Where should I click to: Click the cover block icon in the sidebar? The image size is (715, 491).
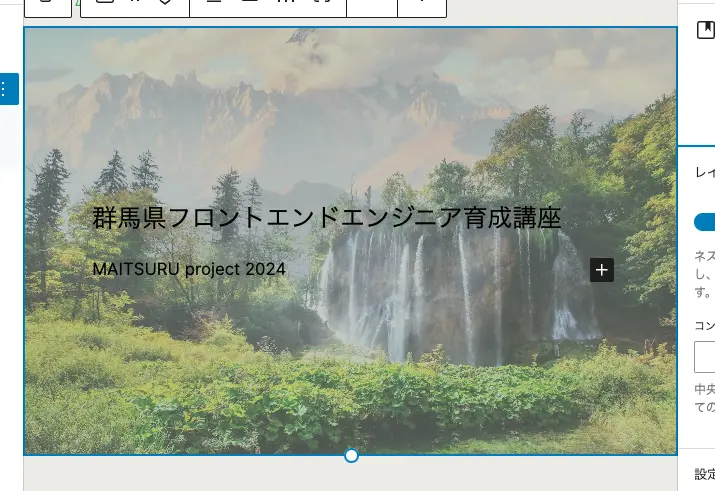tap(704, 31)
